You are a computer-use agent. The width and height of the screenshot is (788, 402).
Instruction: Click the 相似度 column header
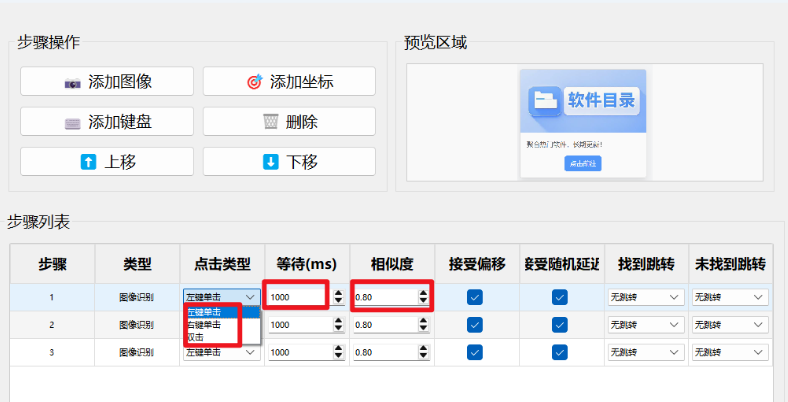pyautogui.click(x=392, y=264)
